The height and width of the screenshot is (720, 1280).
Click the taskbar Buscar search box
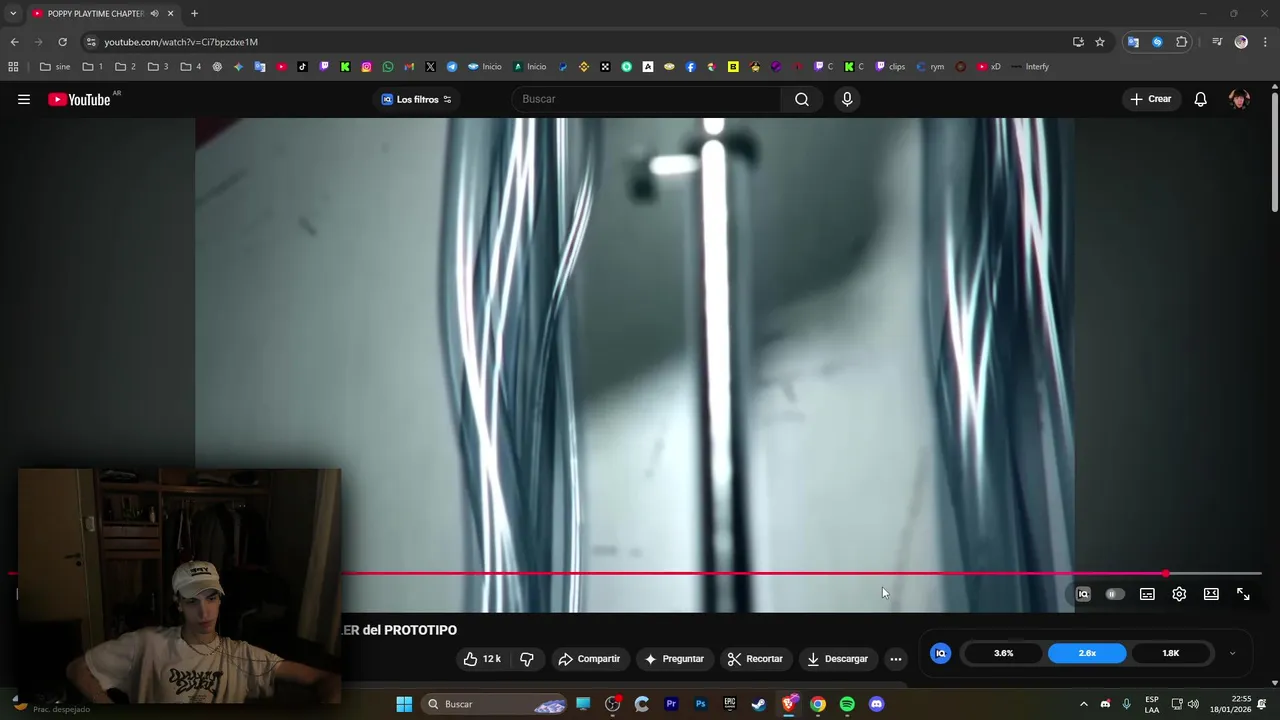pos(494,704)
